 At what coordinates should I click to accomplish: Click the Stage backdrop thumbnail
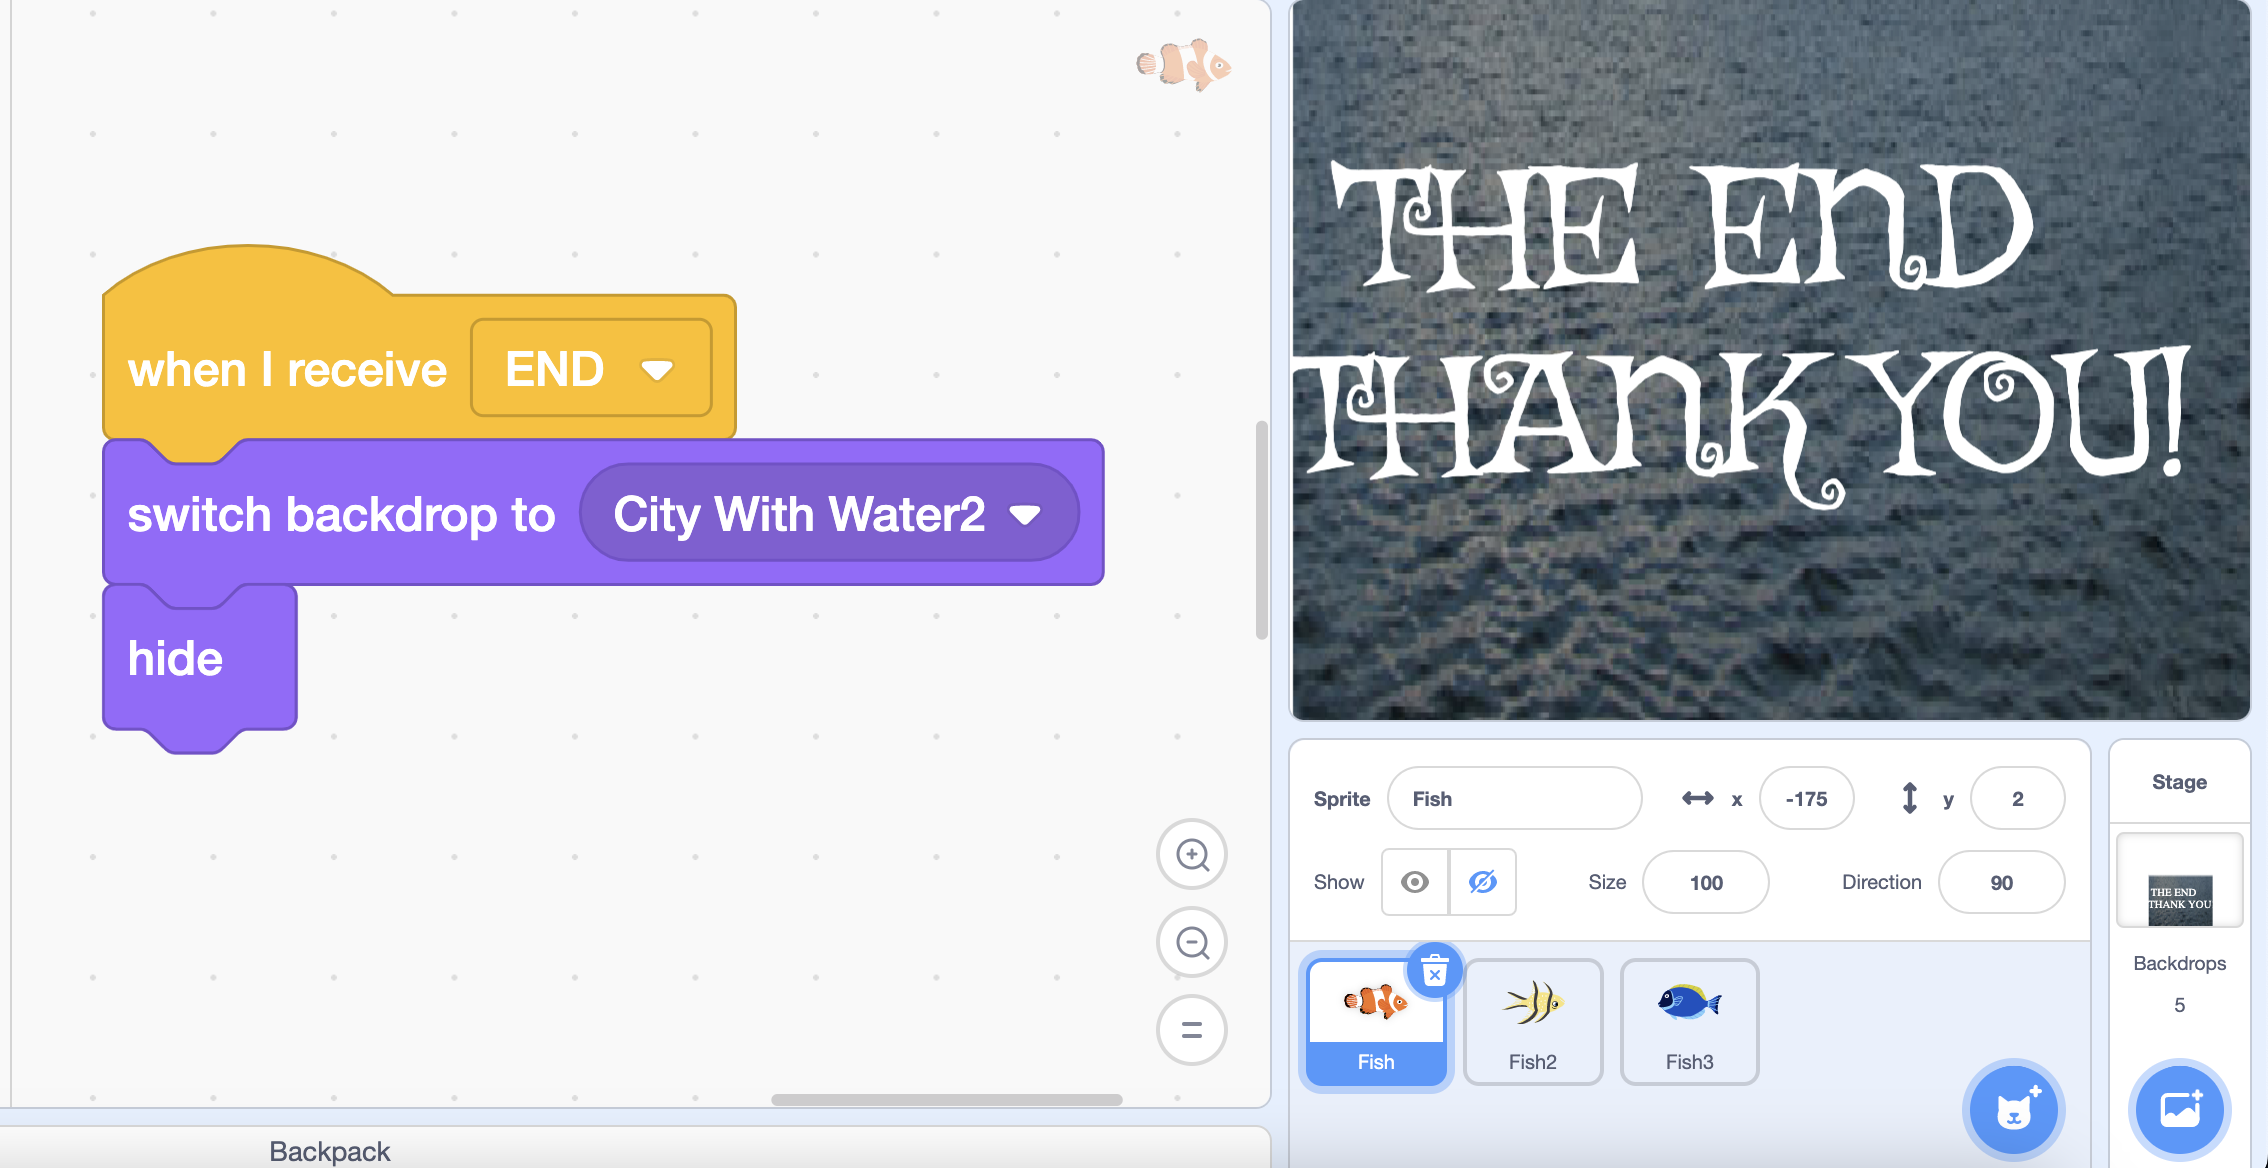coord(2177,894)
